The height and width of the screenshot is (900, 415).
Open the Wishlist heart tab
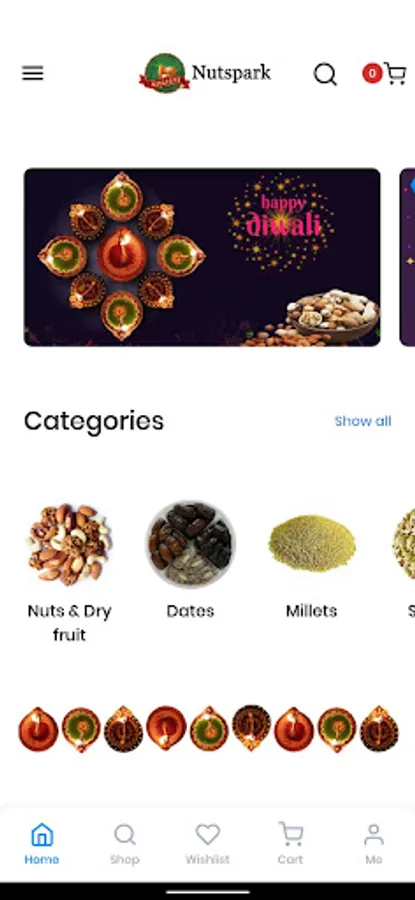[207, 844]
